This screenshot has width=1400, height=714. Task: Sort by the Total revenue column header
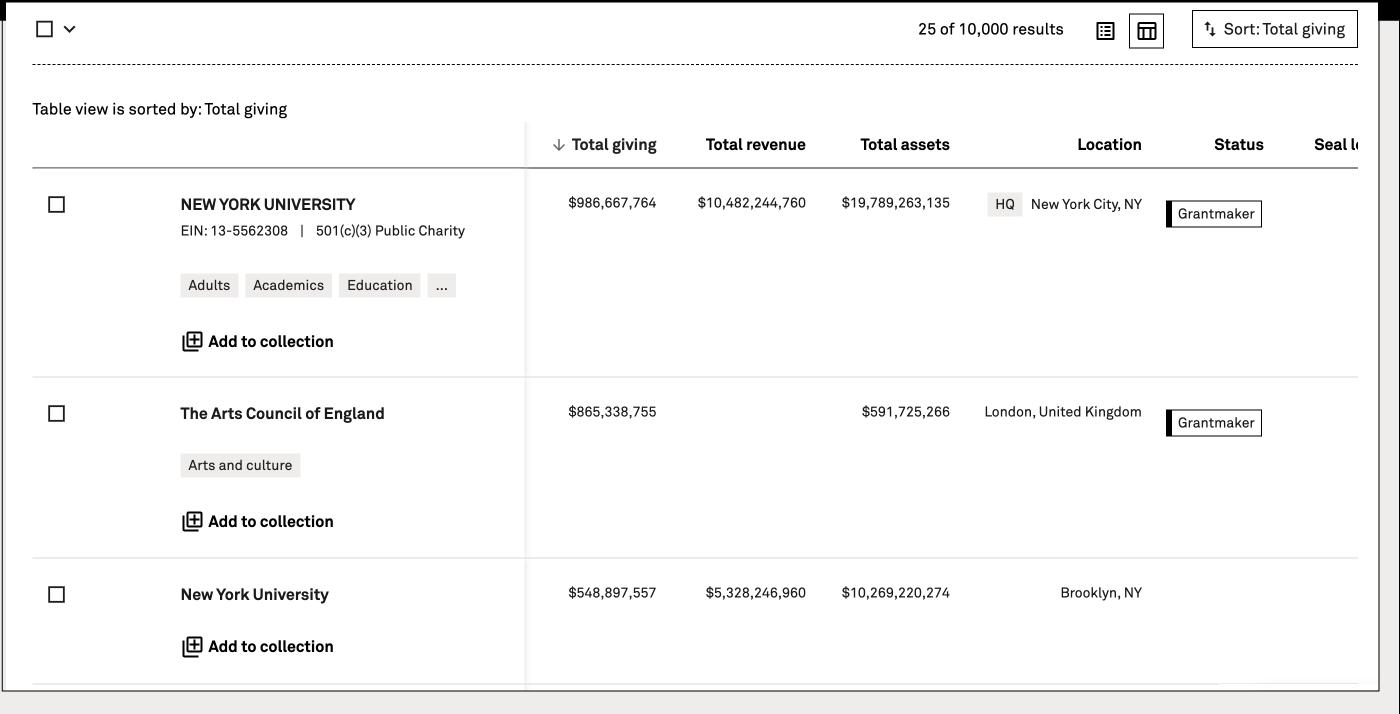tap(755, 145)
